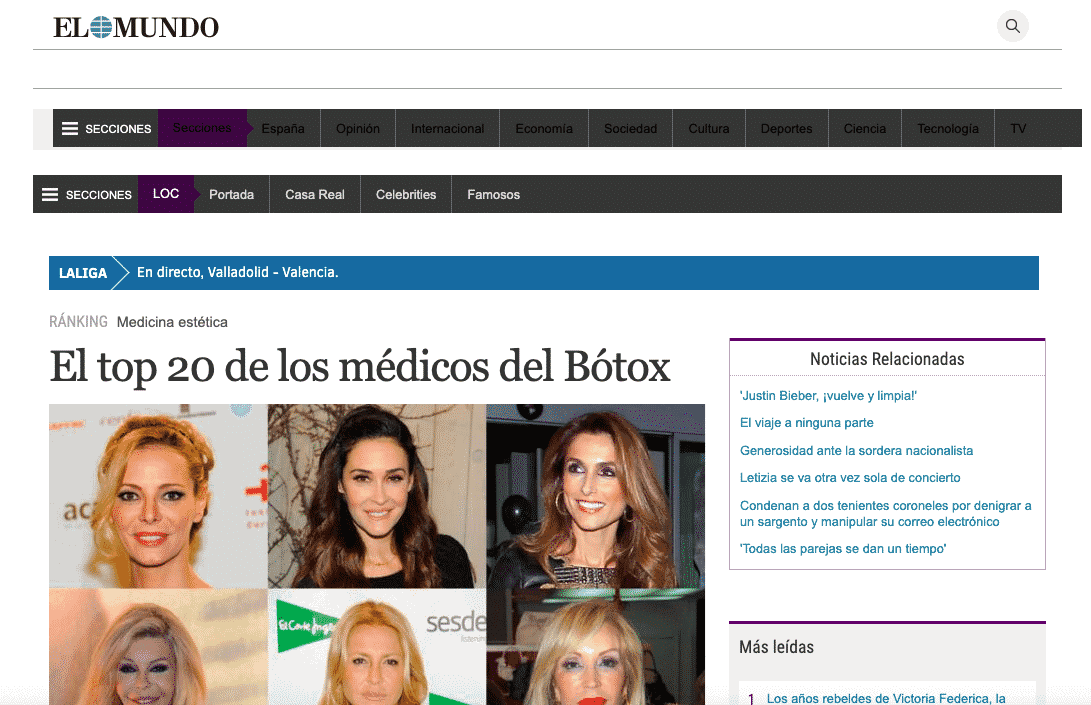Open 'Justin Bieber, ¡vuelve y limpia!' article
This screenshot has height=705, width=1091.
click(x=828, y=396)
